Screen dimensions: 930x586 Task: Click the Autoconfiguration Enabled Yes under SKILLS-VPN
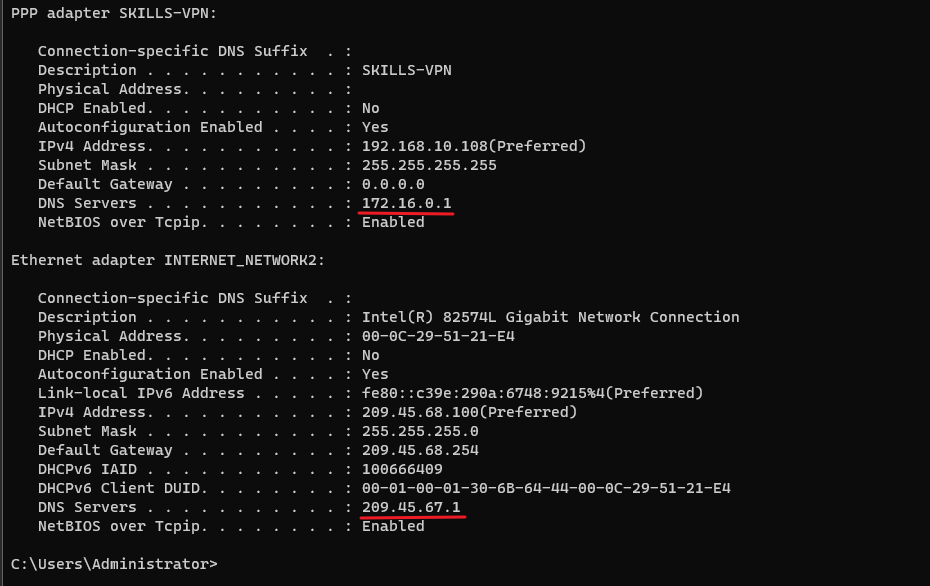click(x=375, y=127)
